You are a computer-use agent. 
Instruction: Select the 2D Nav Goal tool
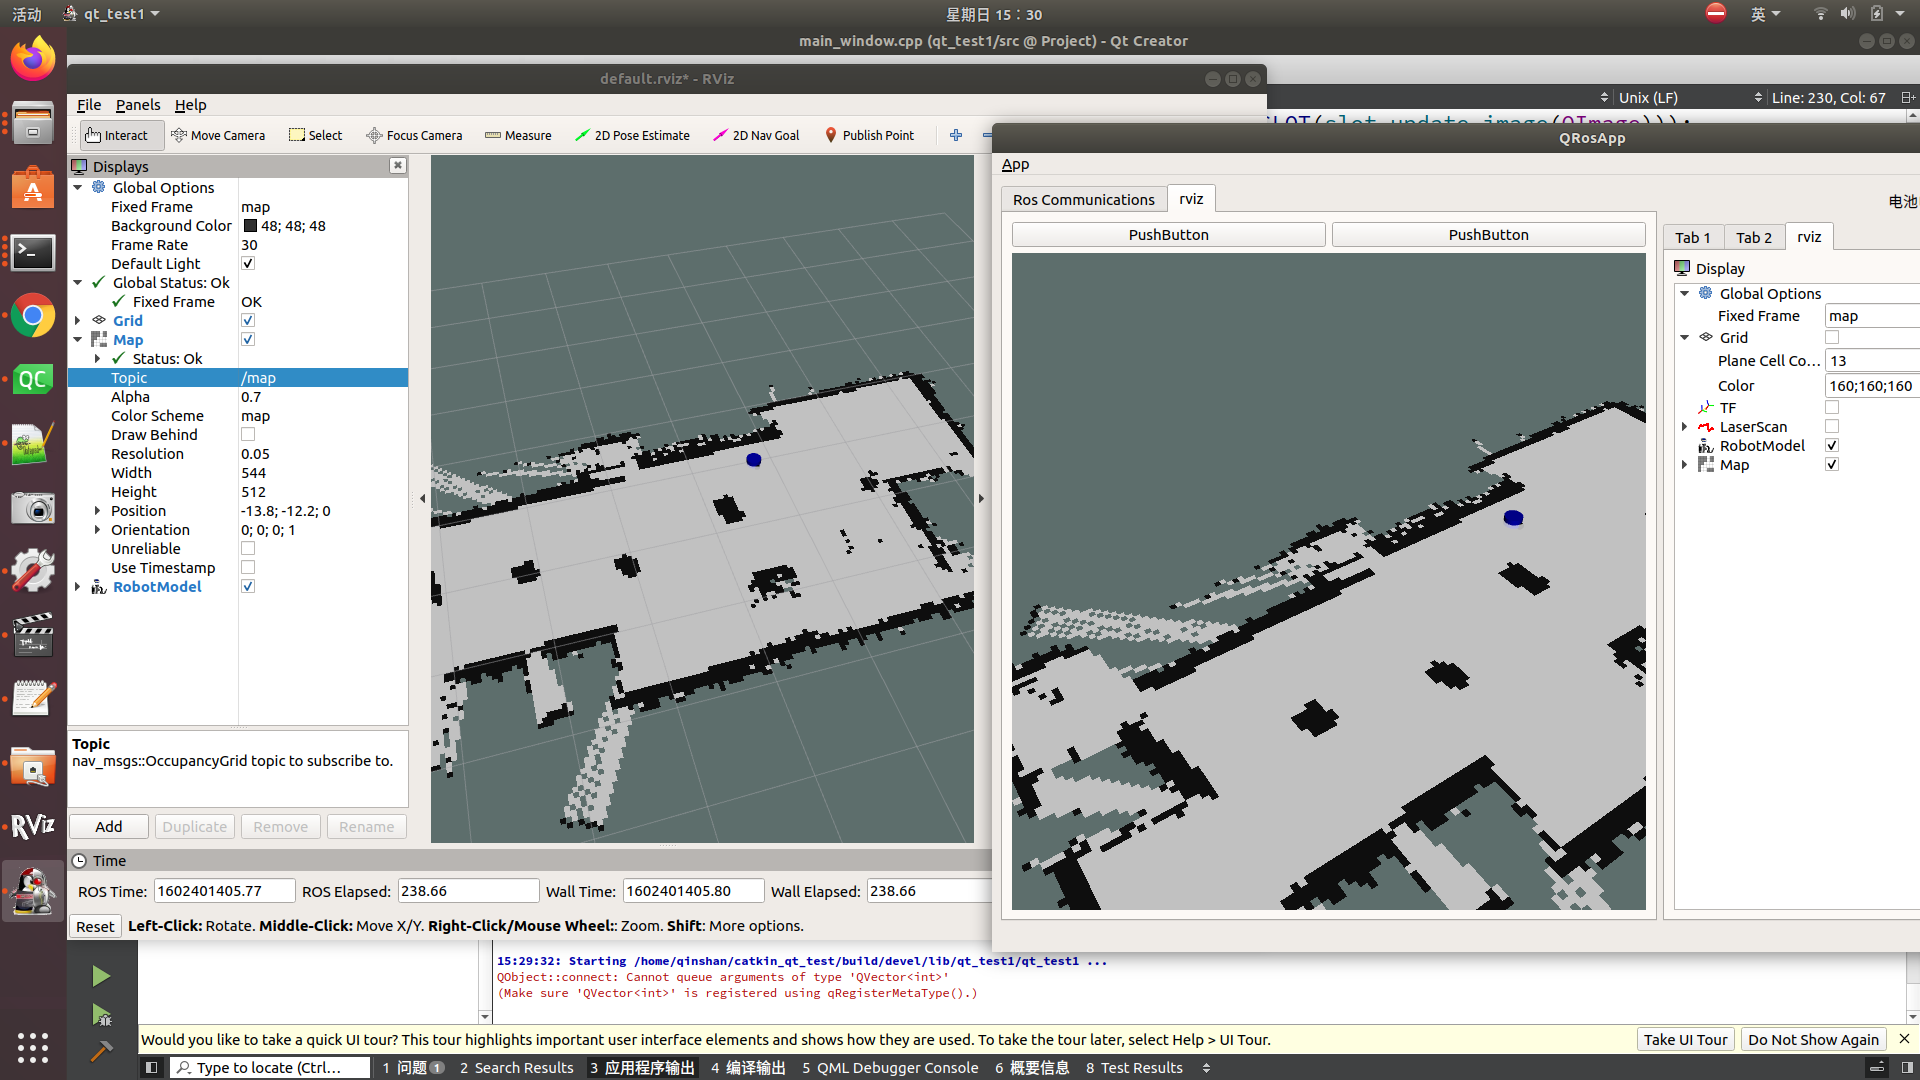756,135
